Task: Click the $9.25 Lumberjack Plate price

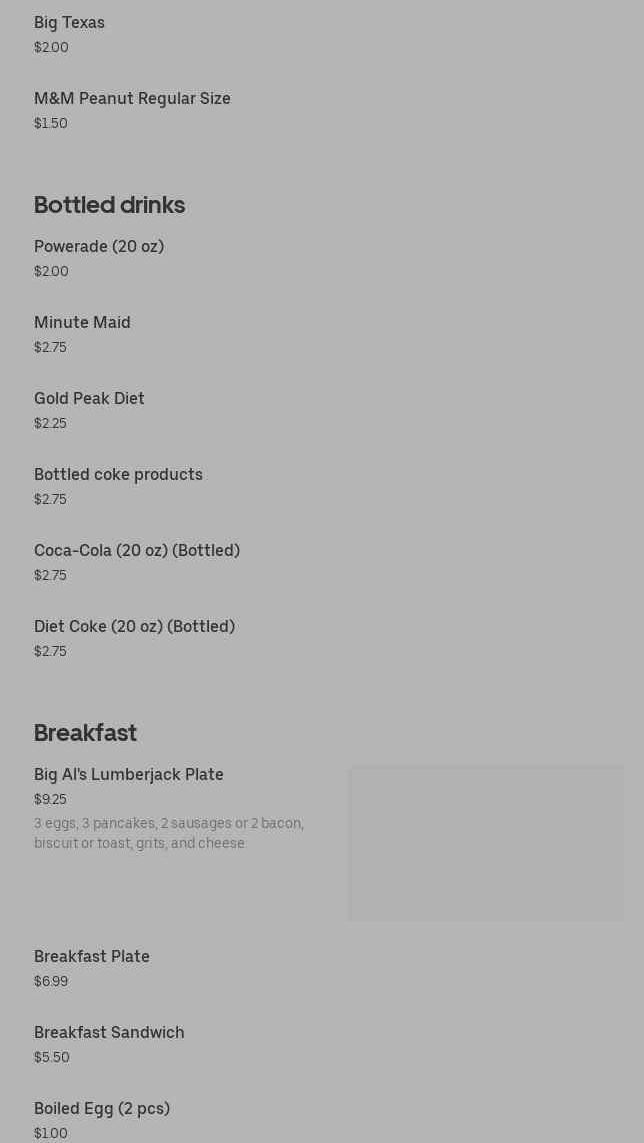Action: pyautogui.click(x=50, y=800)
